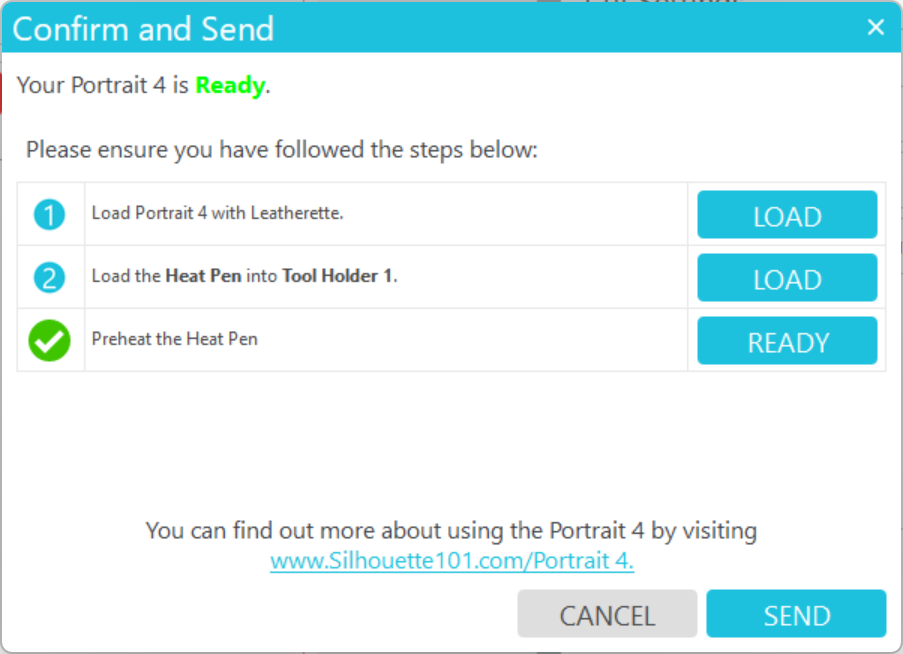Click the green Ready status text
903x654 pixels.
click(x=230, y=85)
